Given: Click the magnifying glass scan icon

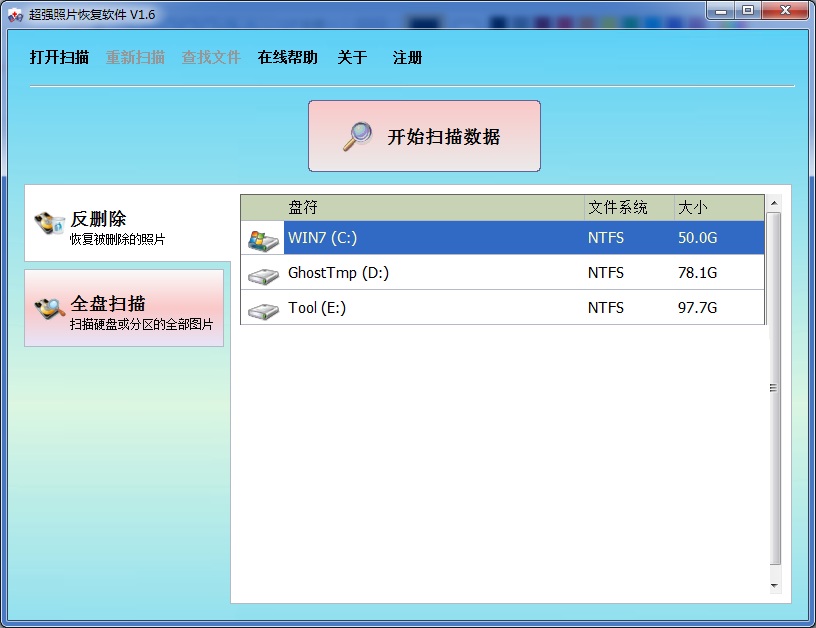Looking at the screenshot, I should 357,137.
